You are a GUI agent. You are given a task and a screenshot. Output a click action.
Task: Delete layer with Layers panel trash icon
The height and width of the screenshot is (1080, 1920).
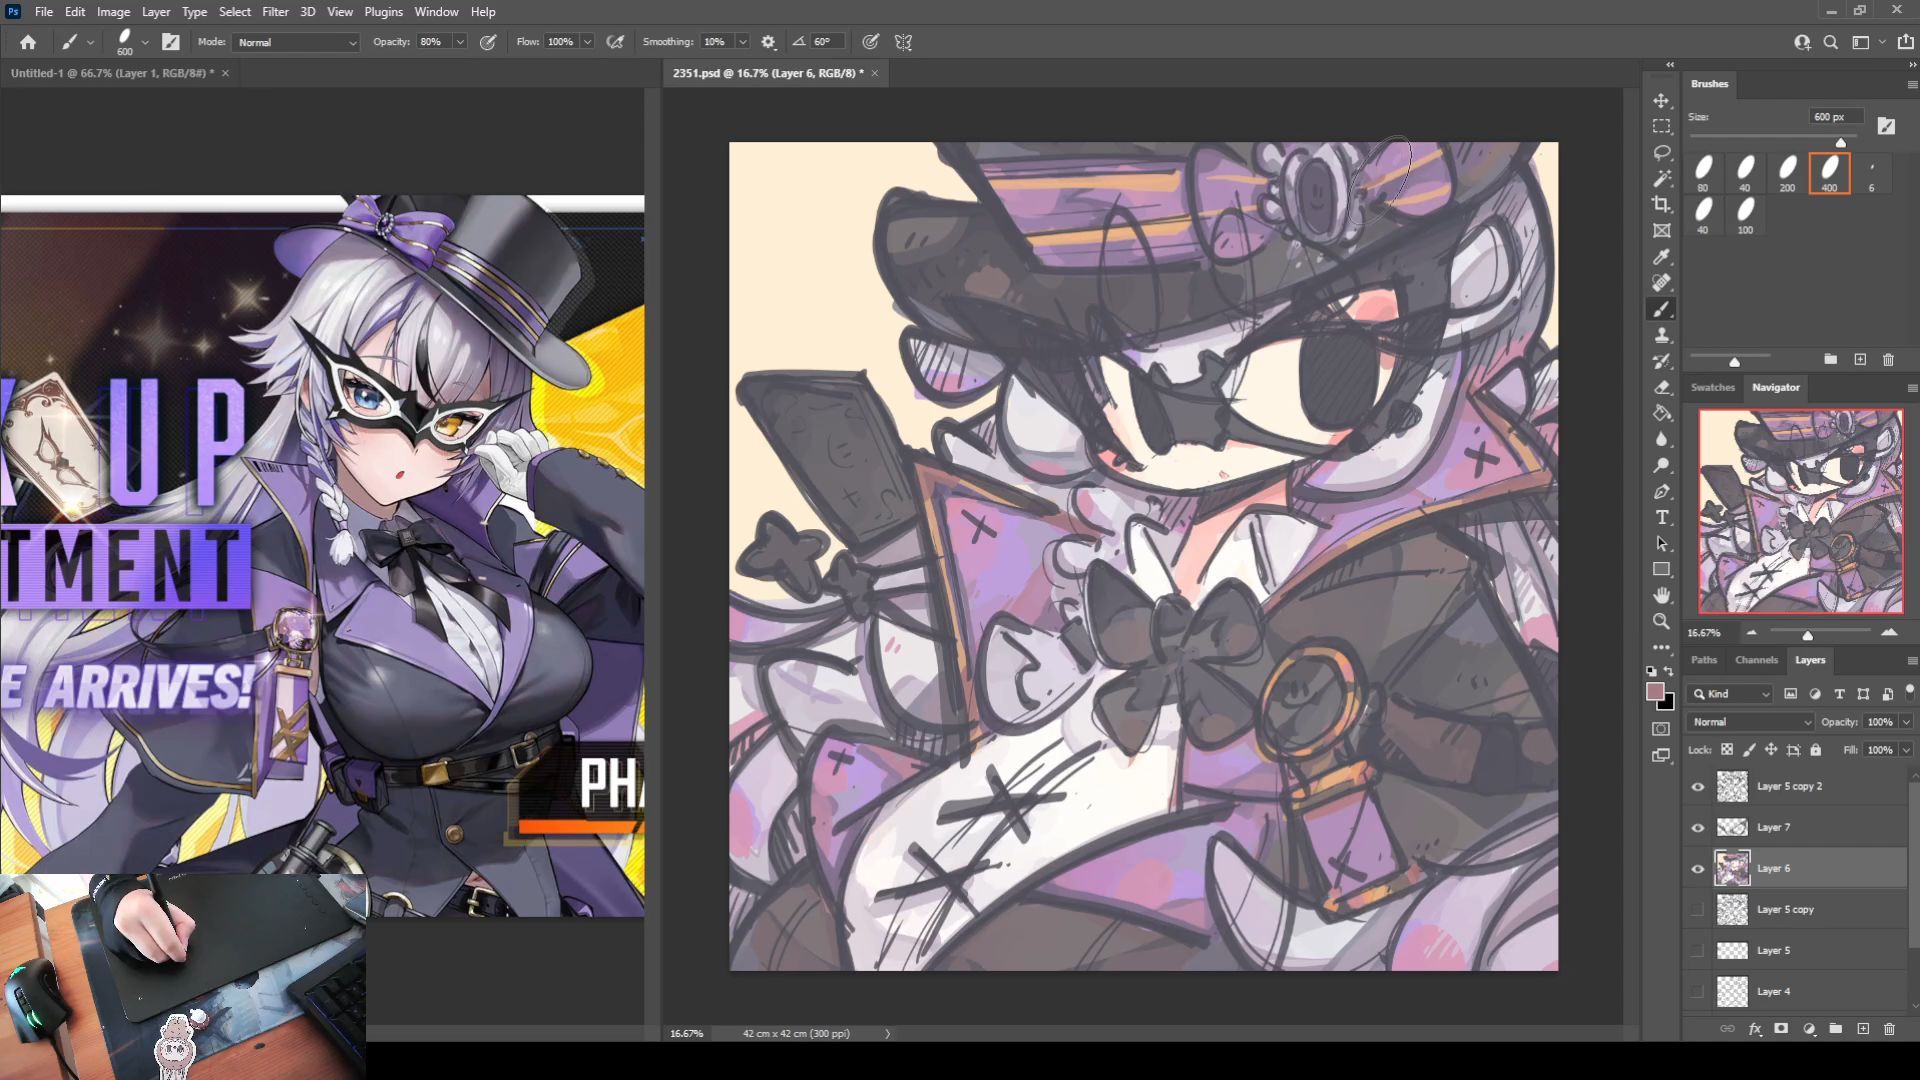[x=1889, y=1029]
